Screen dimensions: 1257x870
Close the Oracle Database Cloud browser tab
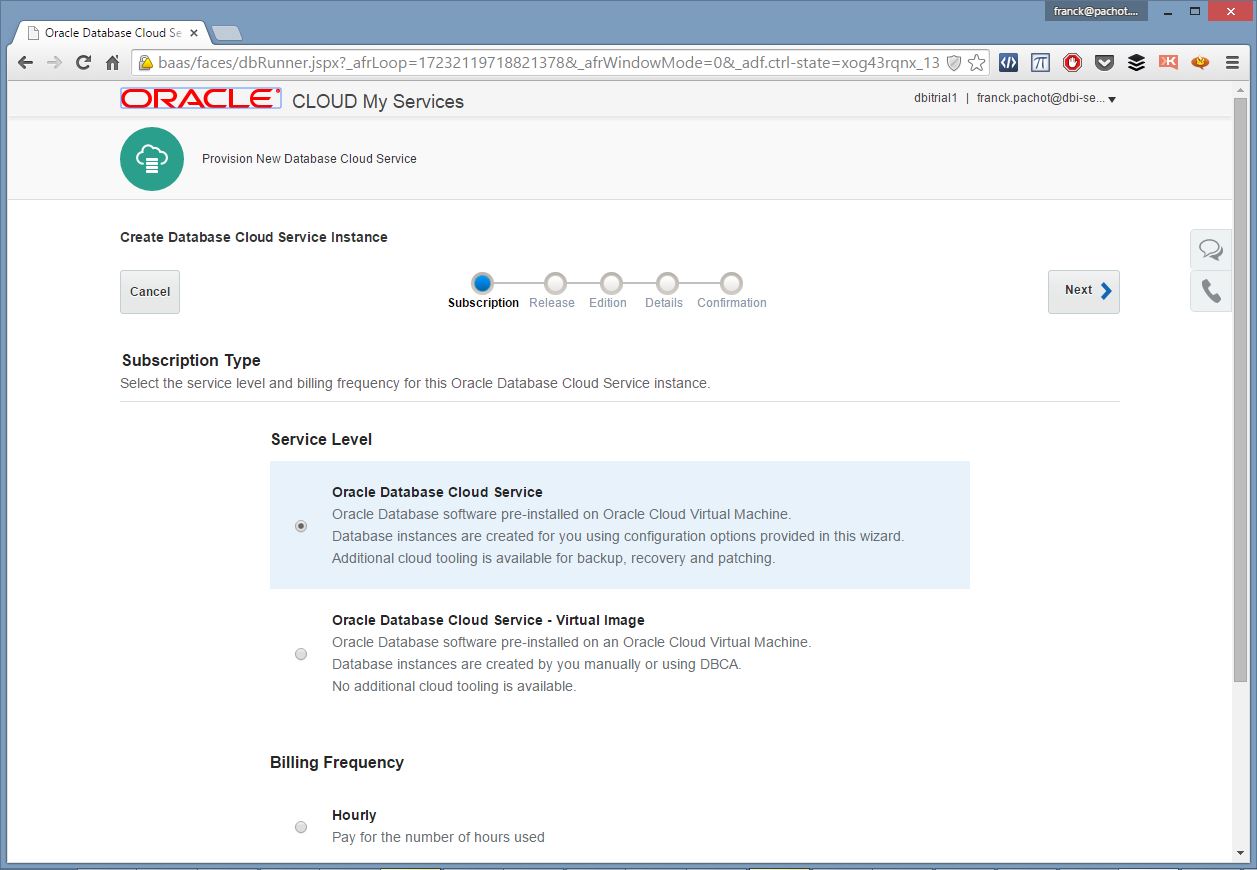(194, 33)
